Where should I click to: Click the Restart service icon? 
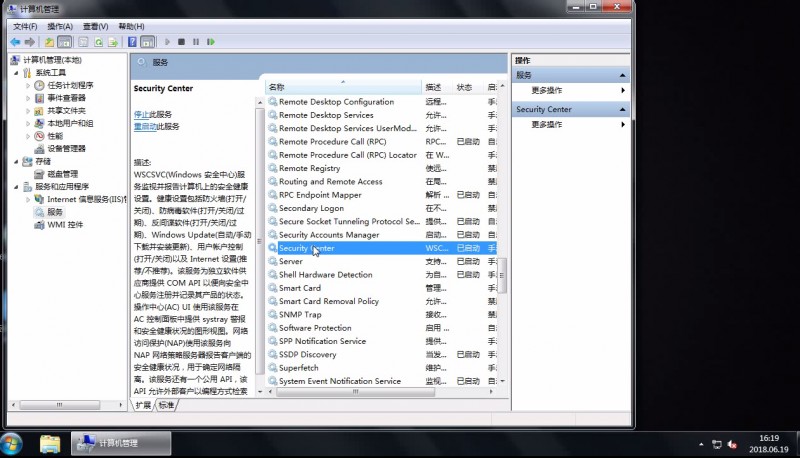click(211, 42)
